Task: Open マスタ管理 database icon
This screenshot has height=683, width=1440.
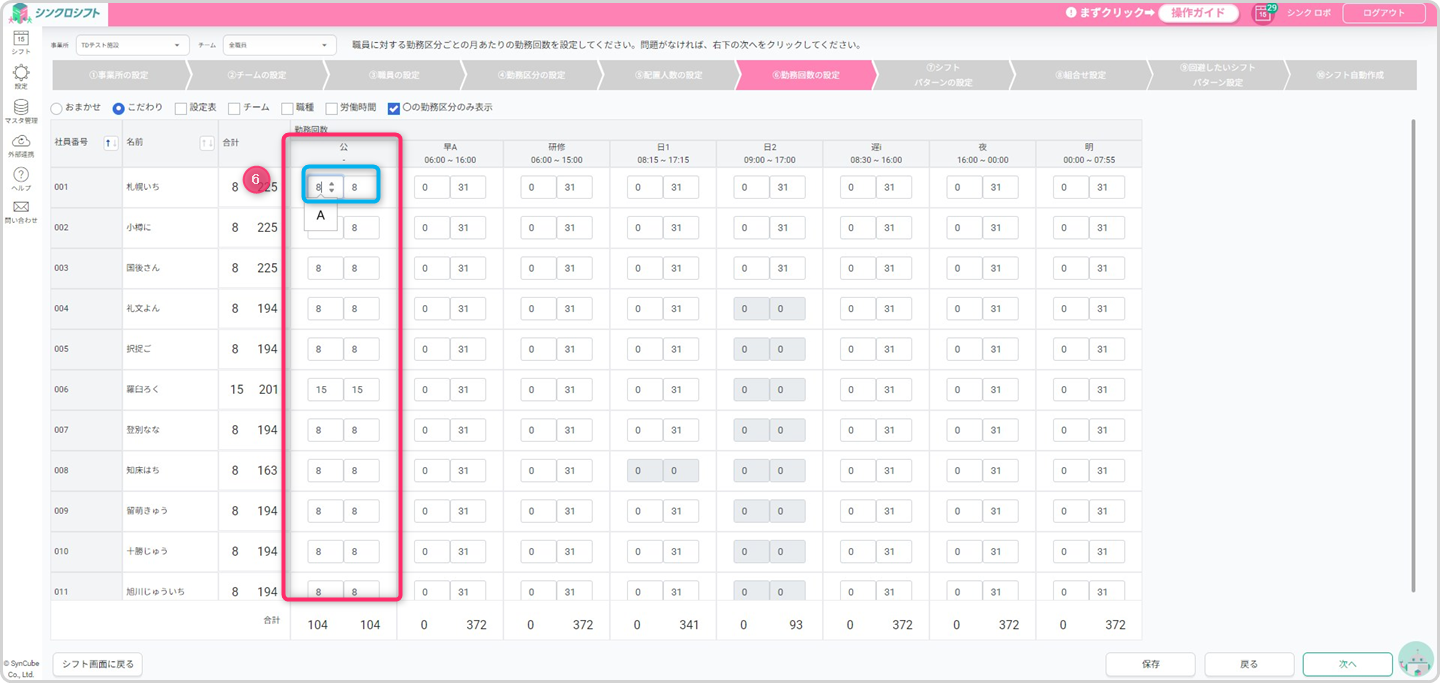Action: 21,107
